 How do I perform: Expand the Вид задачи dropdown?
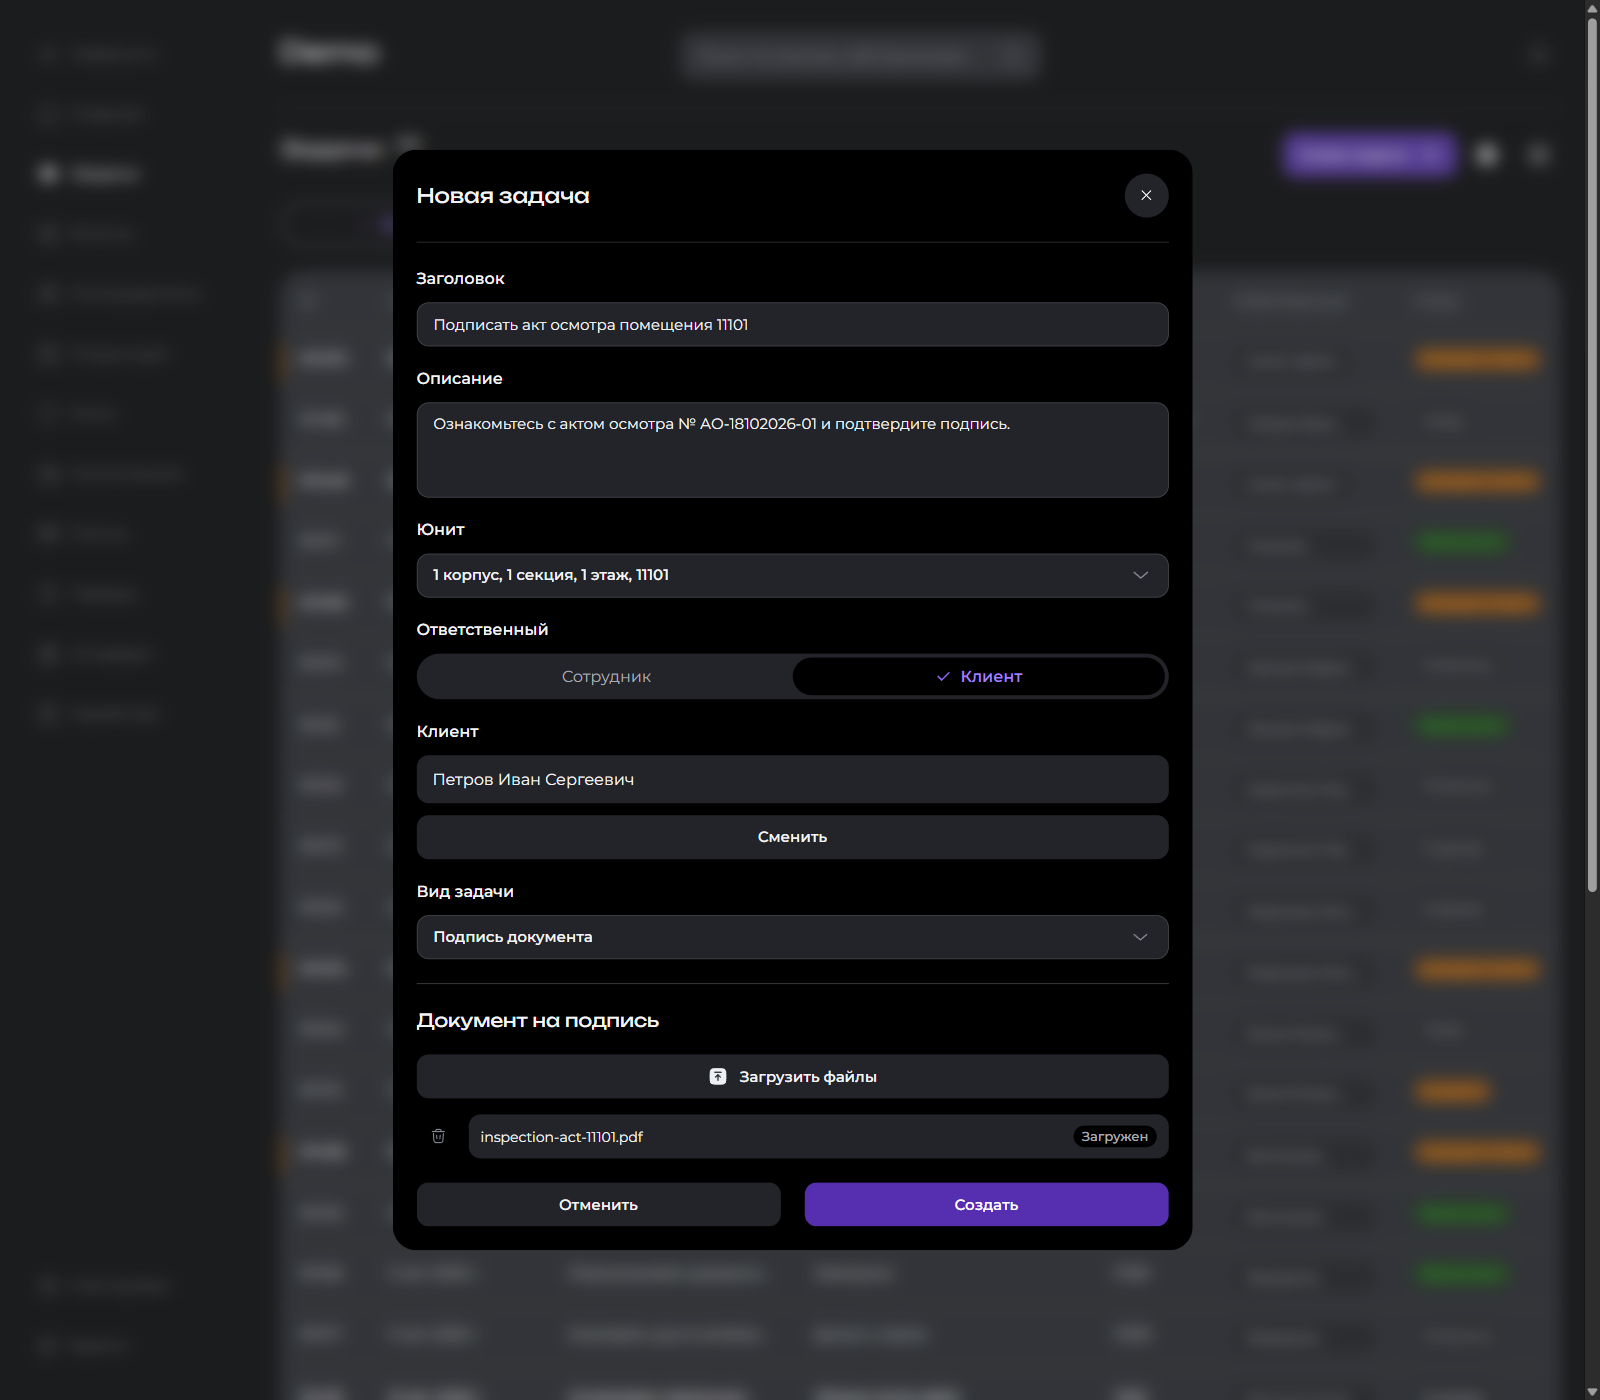(x=792, y=937)
